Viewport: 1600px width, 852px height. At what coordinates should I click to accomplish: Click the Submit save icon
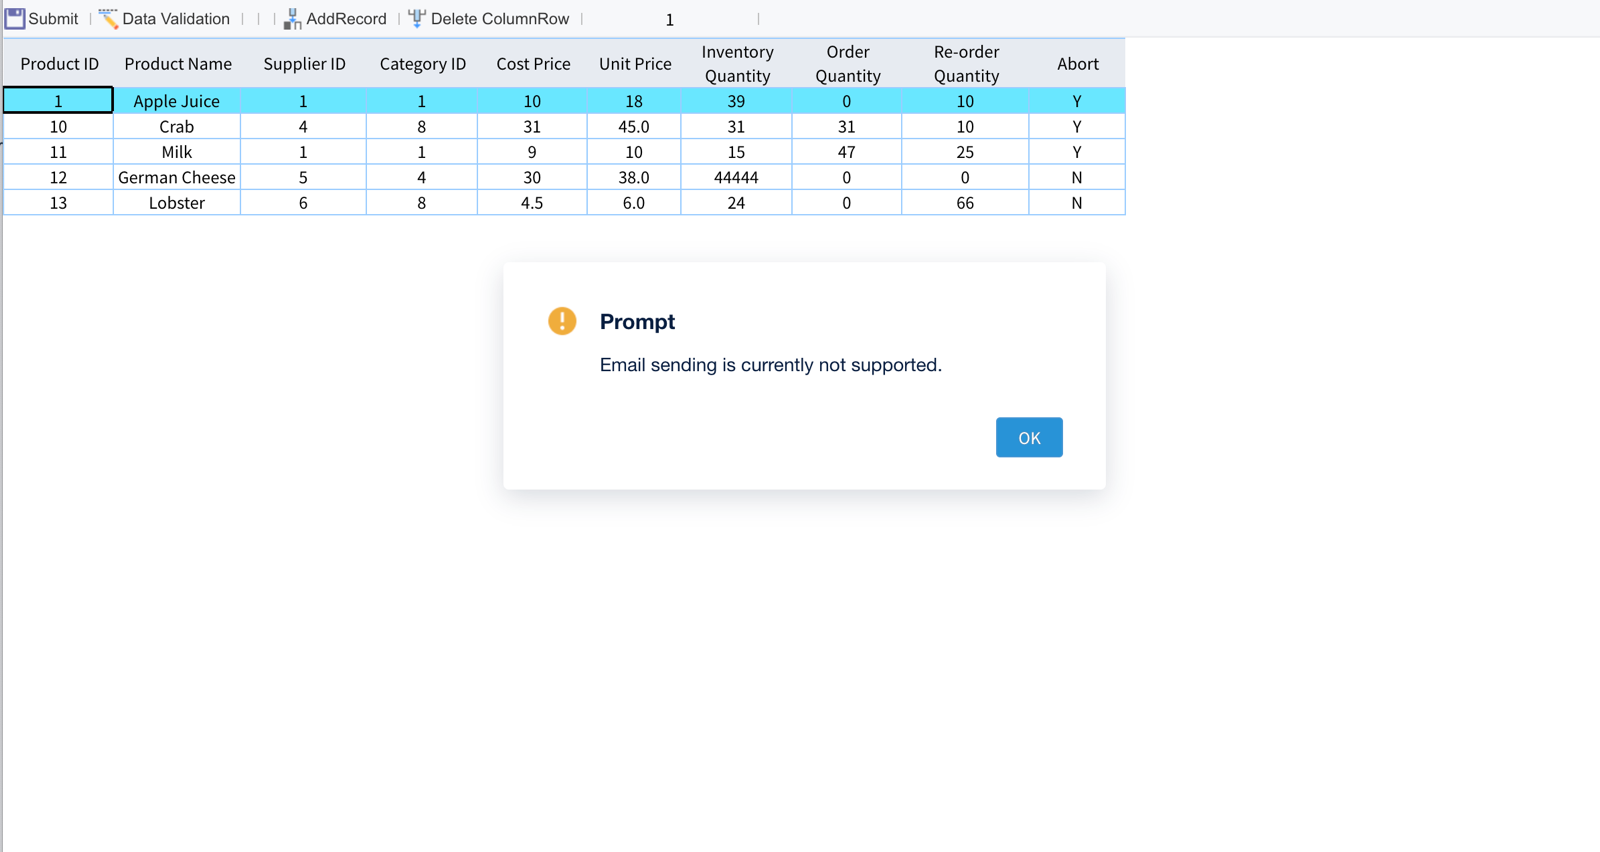tap(15, 19)
